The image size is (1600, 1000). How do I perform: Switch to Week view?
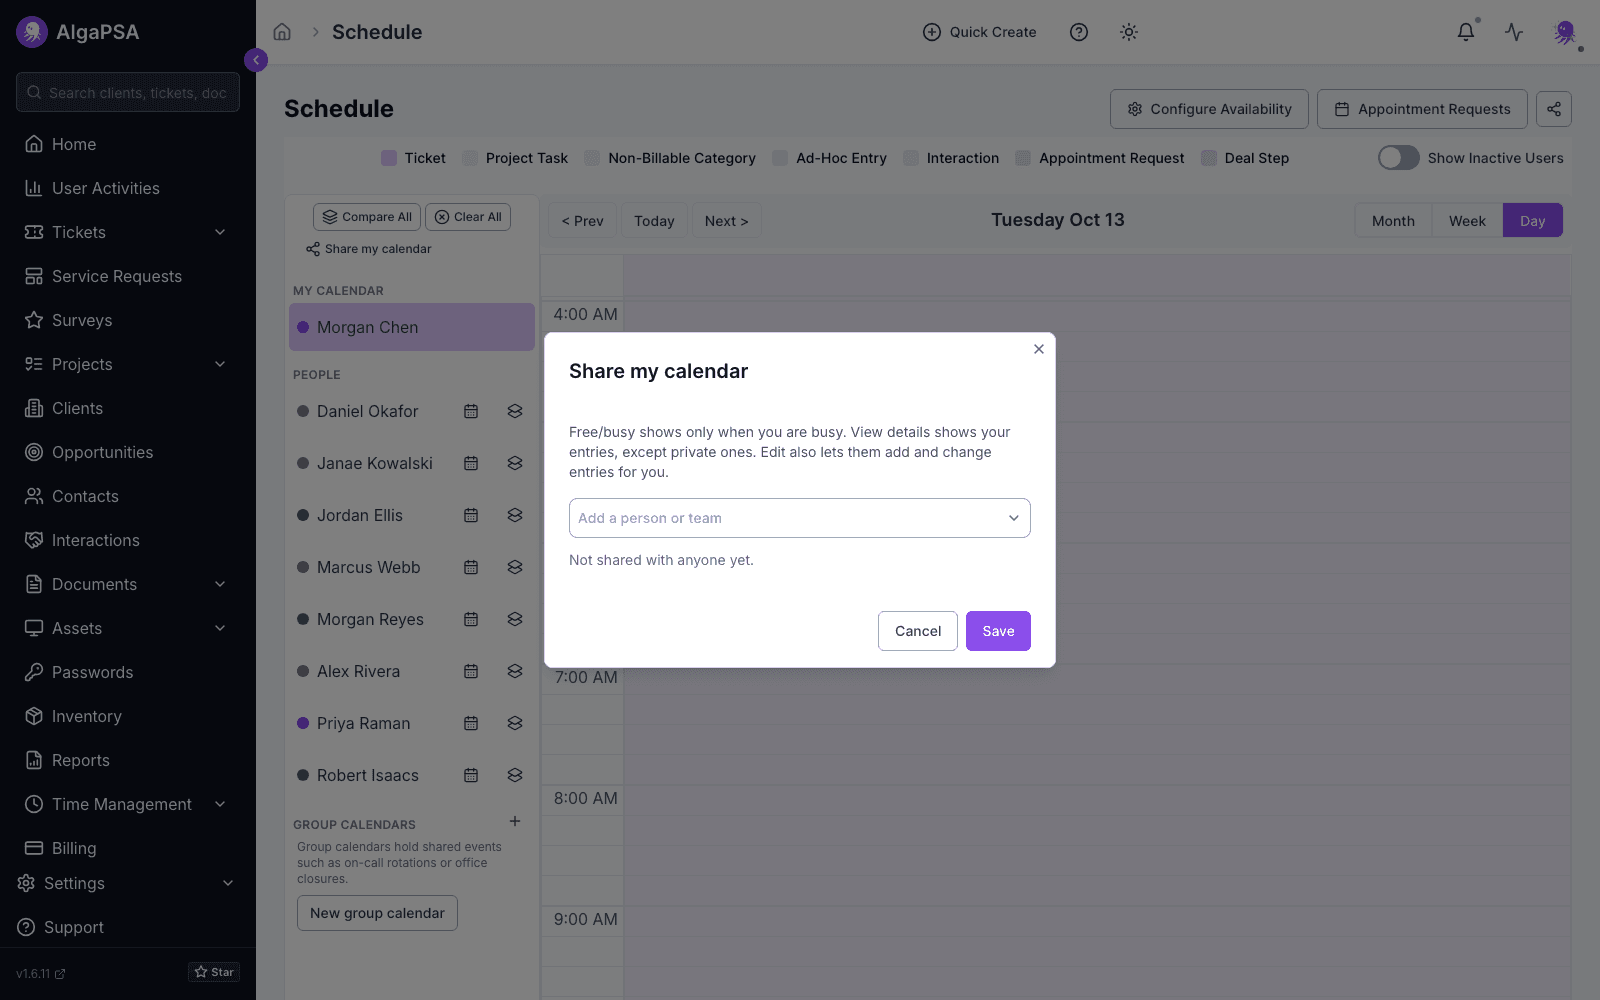coord(1467,221)
